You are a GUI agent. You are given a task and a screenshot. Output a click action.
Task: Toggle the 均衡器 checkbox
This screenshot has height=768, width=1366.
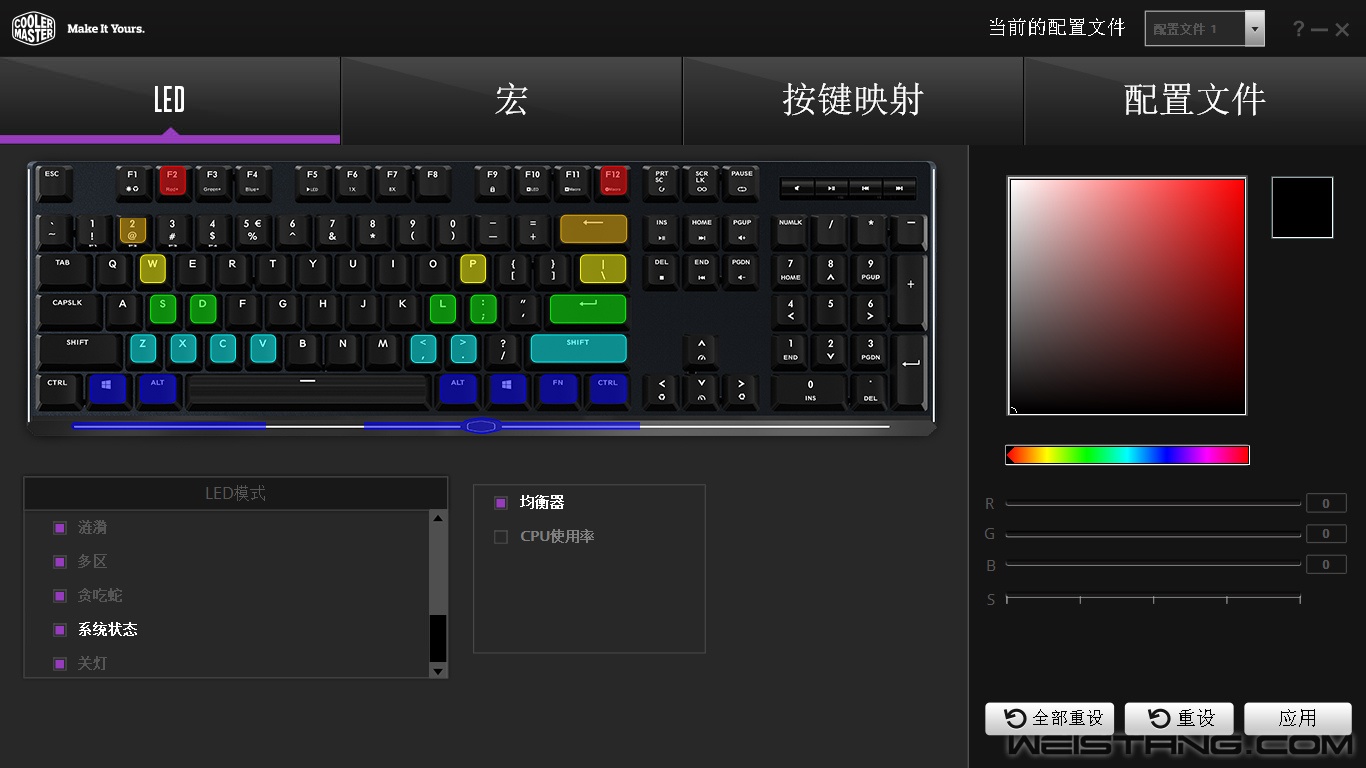(x=501, y=503)
